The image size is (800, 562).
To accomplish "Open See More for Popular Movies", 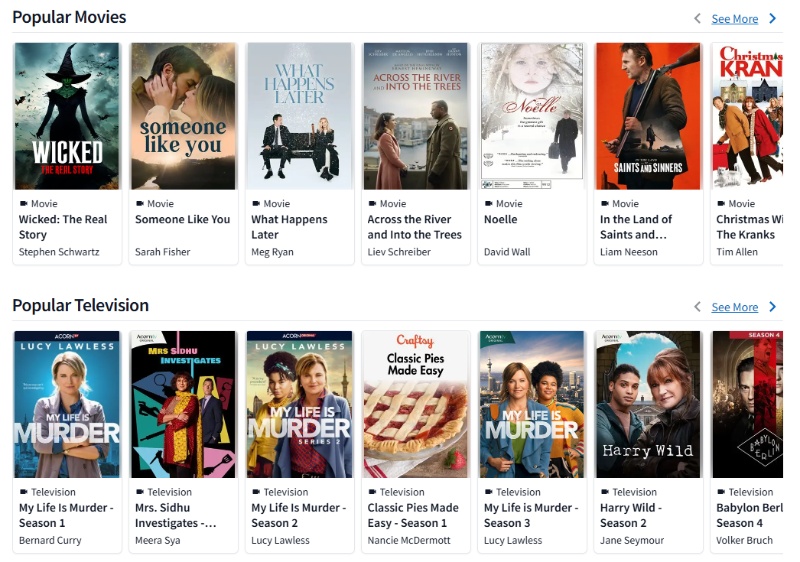I will coord(735,19).
